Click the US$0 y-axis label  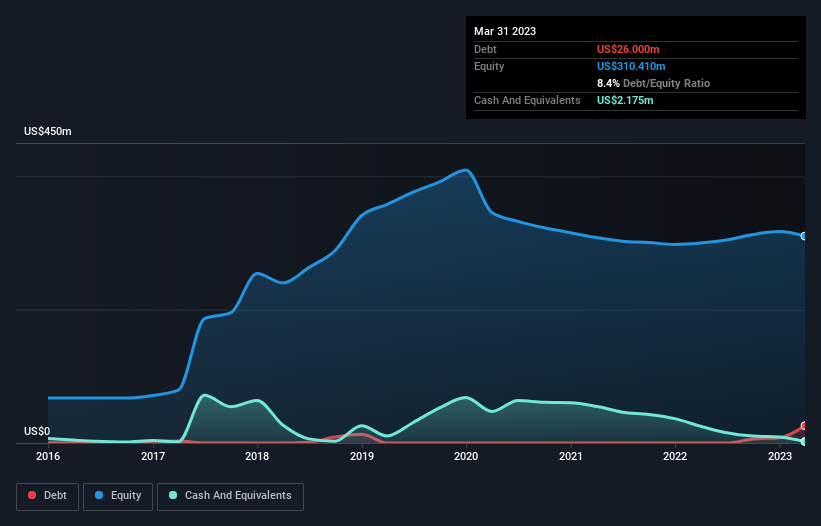pos(37,431)
